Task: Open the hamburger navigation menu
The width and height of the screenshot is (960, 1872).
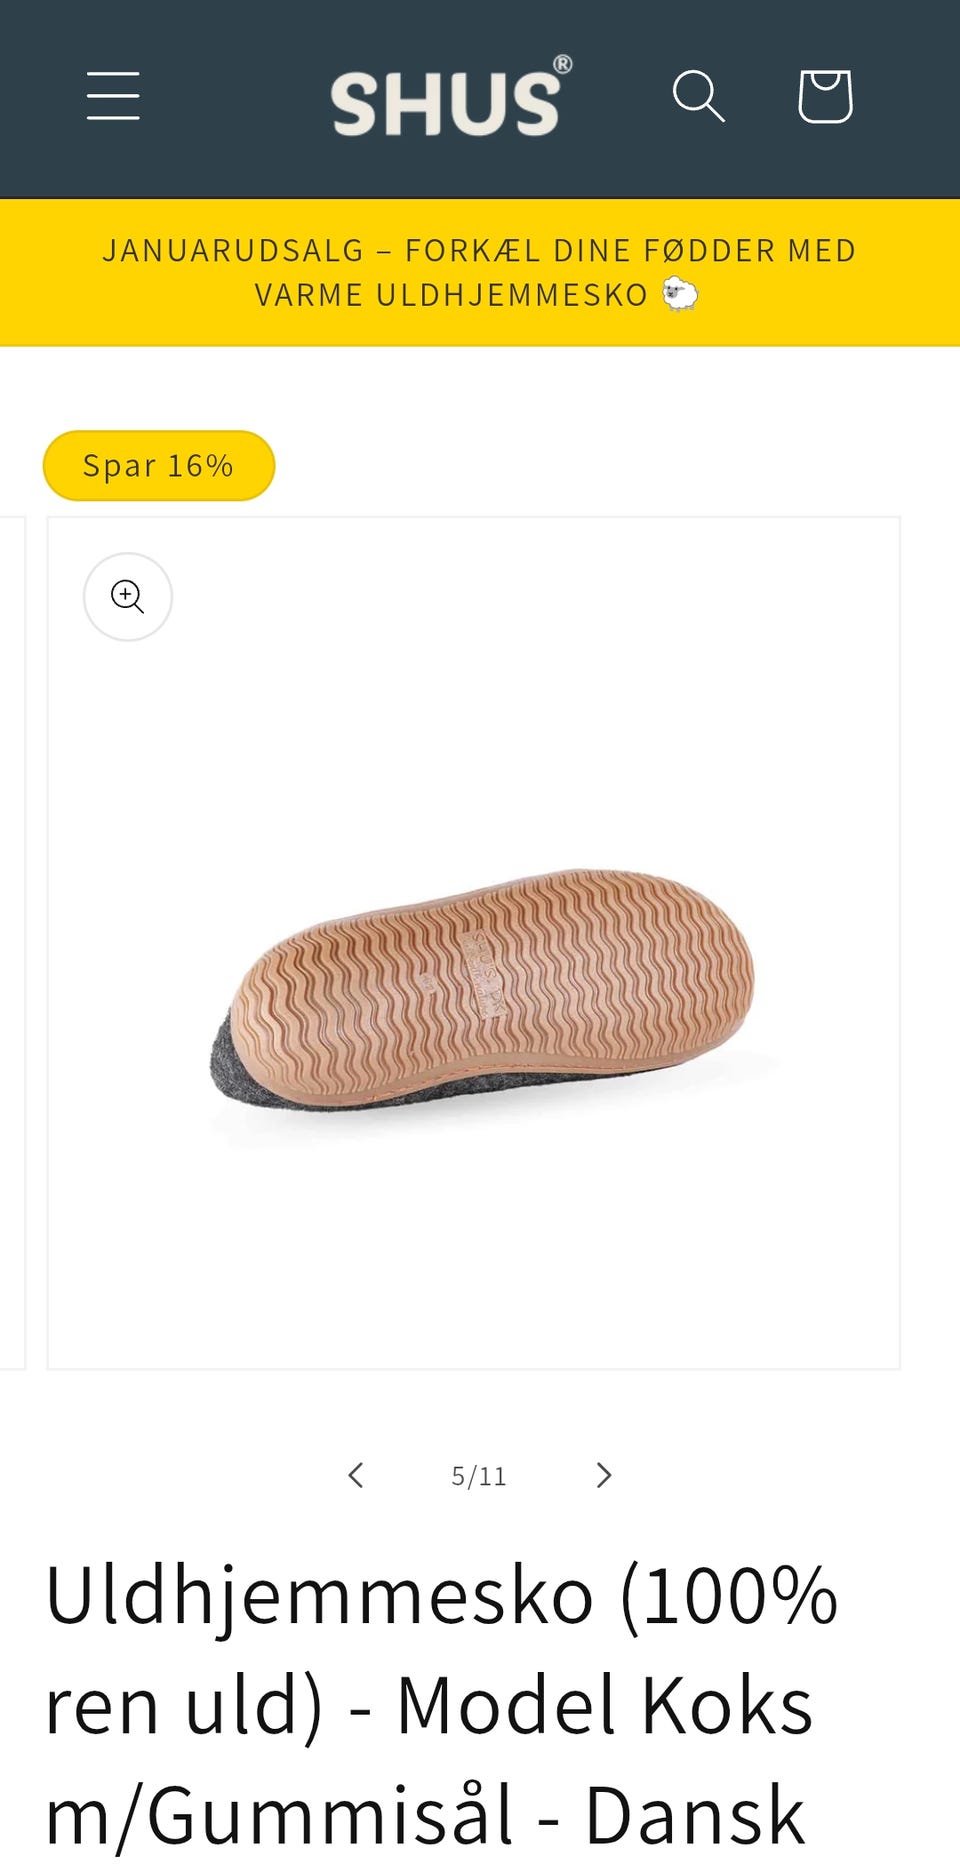Action: pos(113,96)
